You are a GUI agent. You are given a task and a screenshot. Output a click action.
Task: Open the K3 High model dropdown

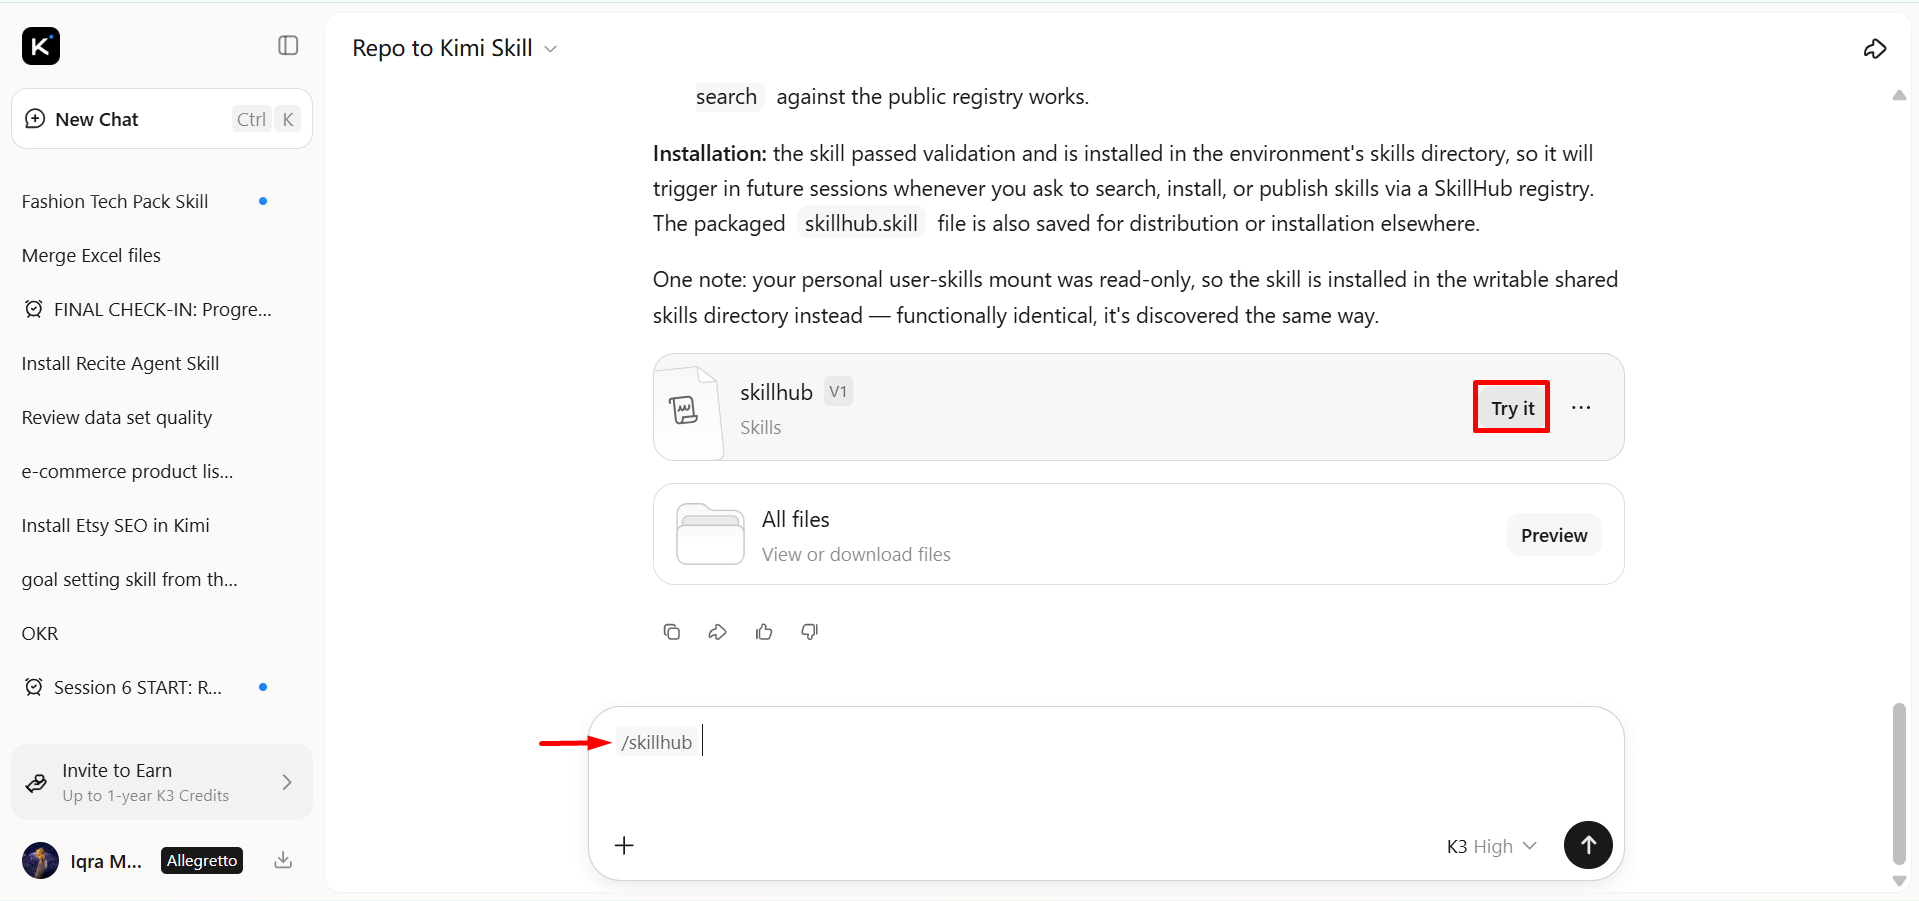pyautogui.click(x=1491, y=847)
